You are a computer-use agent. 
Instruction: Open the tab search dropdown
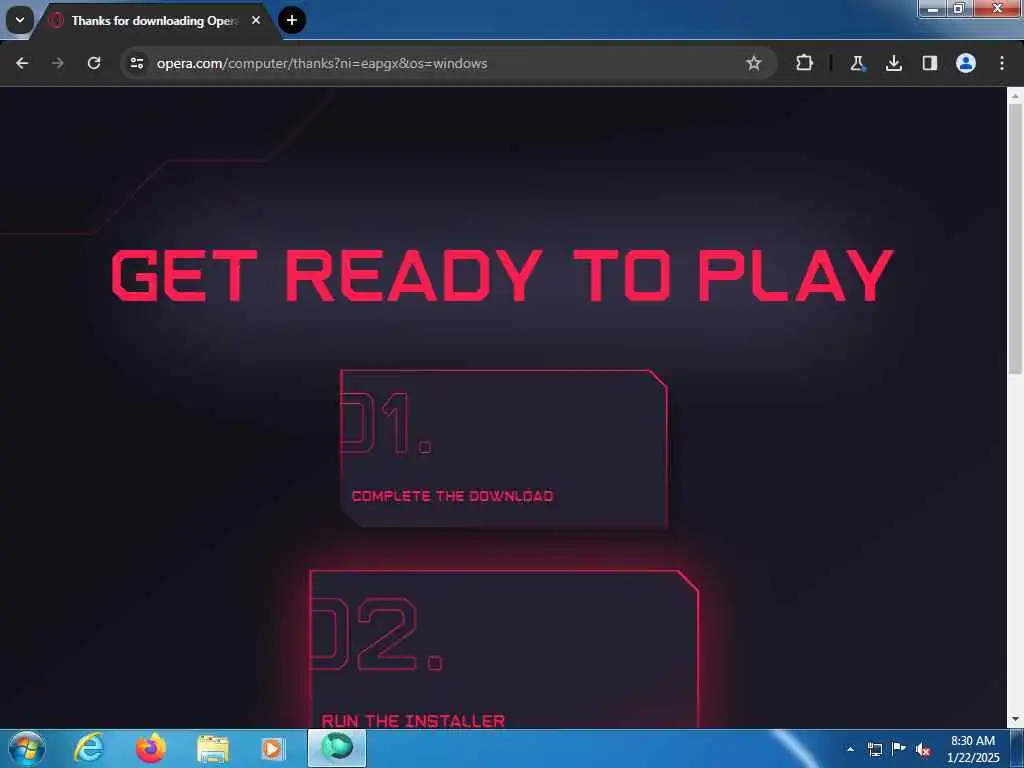coord(20,20)
